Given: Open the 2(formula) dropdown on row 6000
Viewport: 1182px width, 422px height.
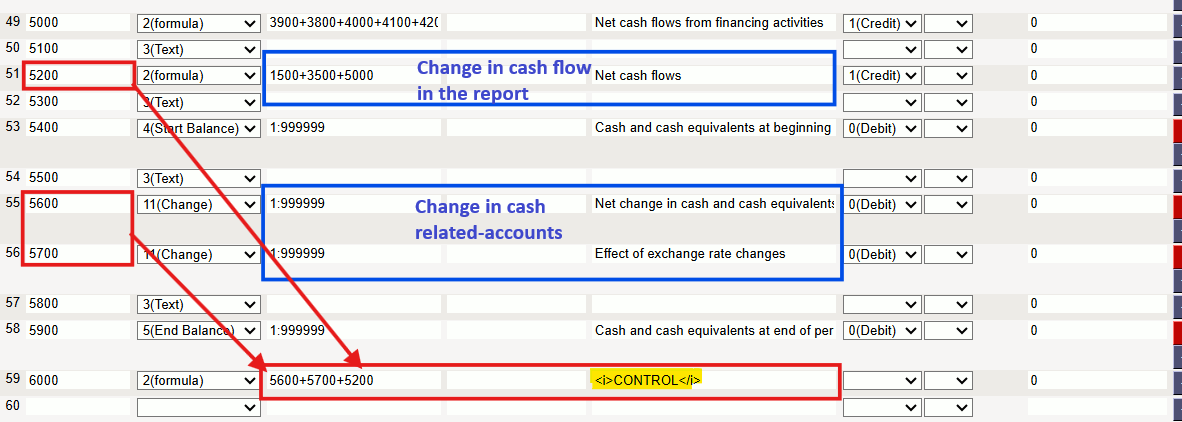Looking at the screenshot, I should pyautogui.click(x=197, y=381).
